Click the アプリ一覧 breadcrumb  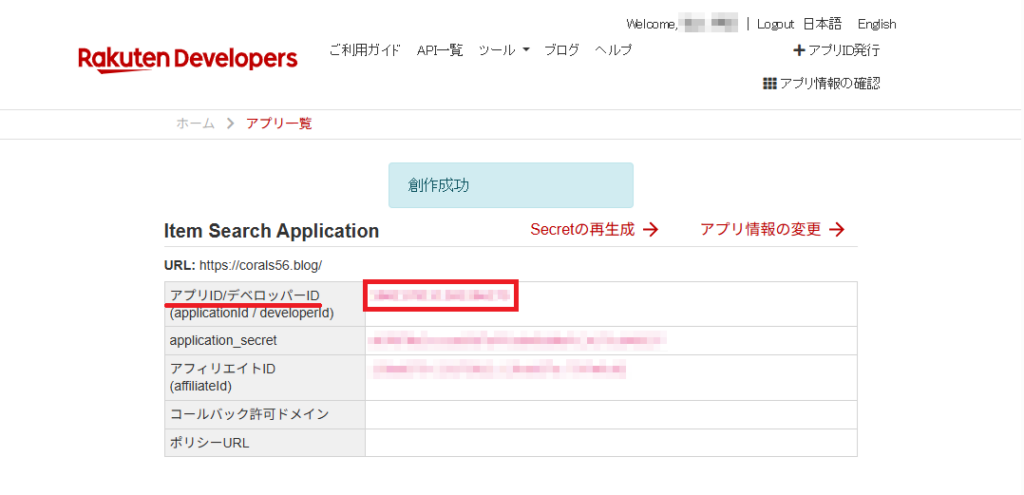[279, 123]
